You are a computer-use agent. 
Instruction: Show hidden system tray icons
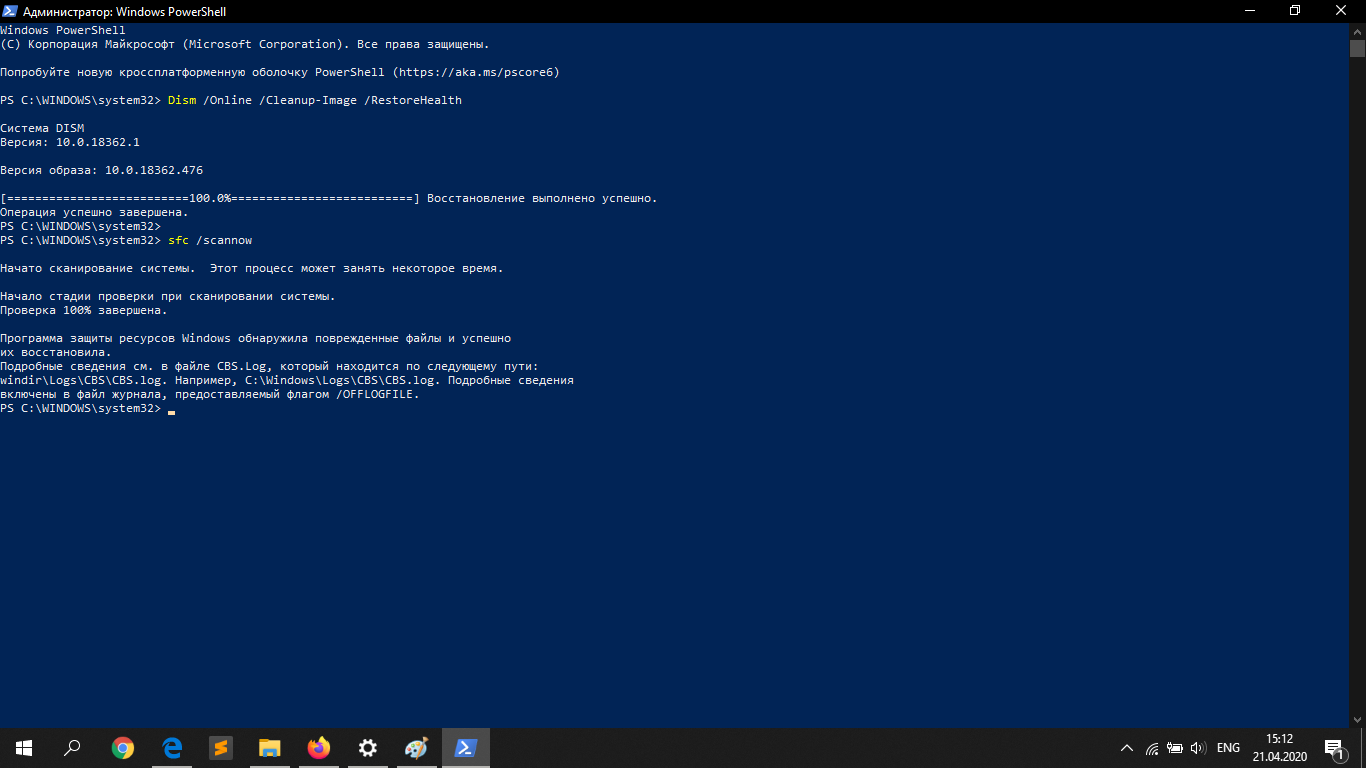click(1127, 748)
